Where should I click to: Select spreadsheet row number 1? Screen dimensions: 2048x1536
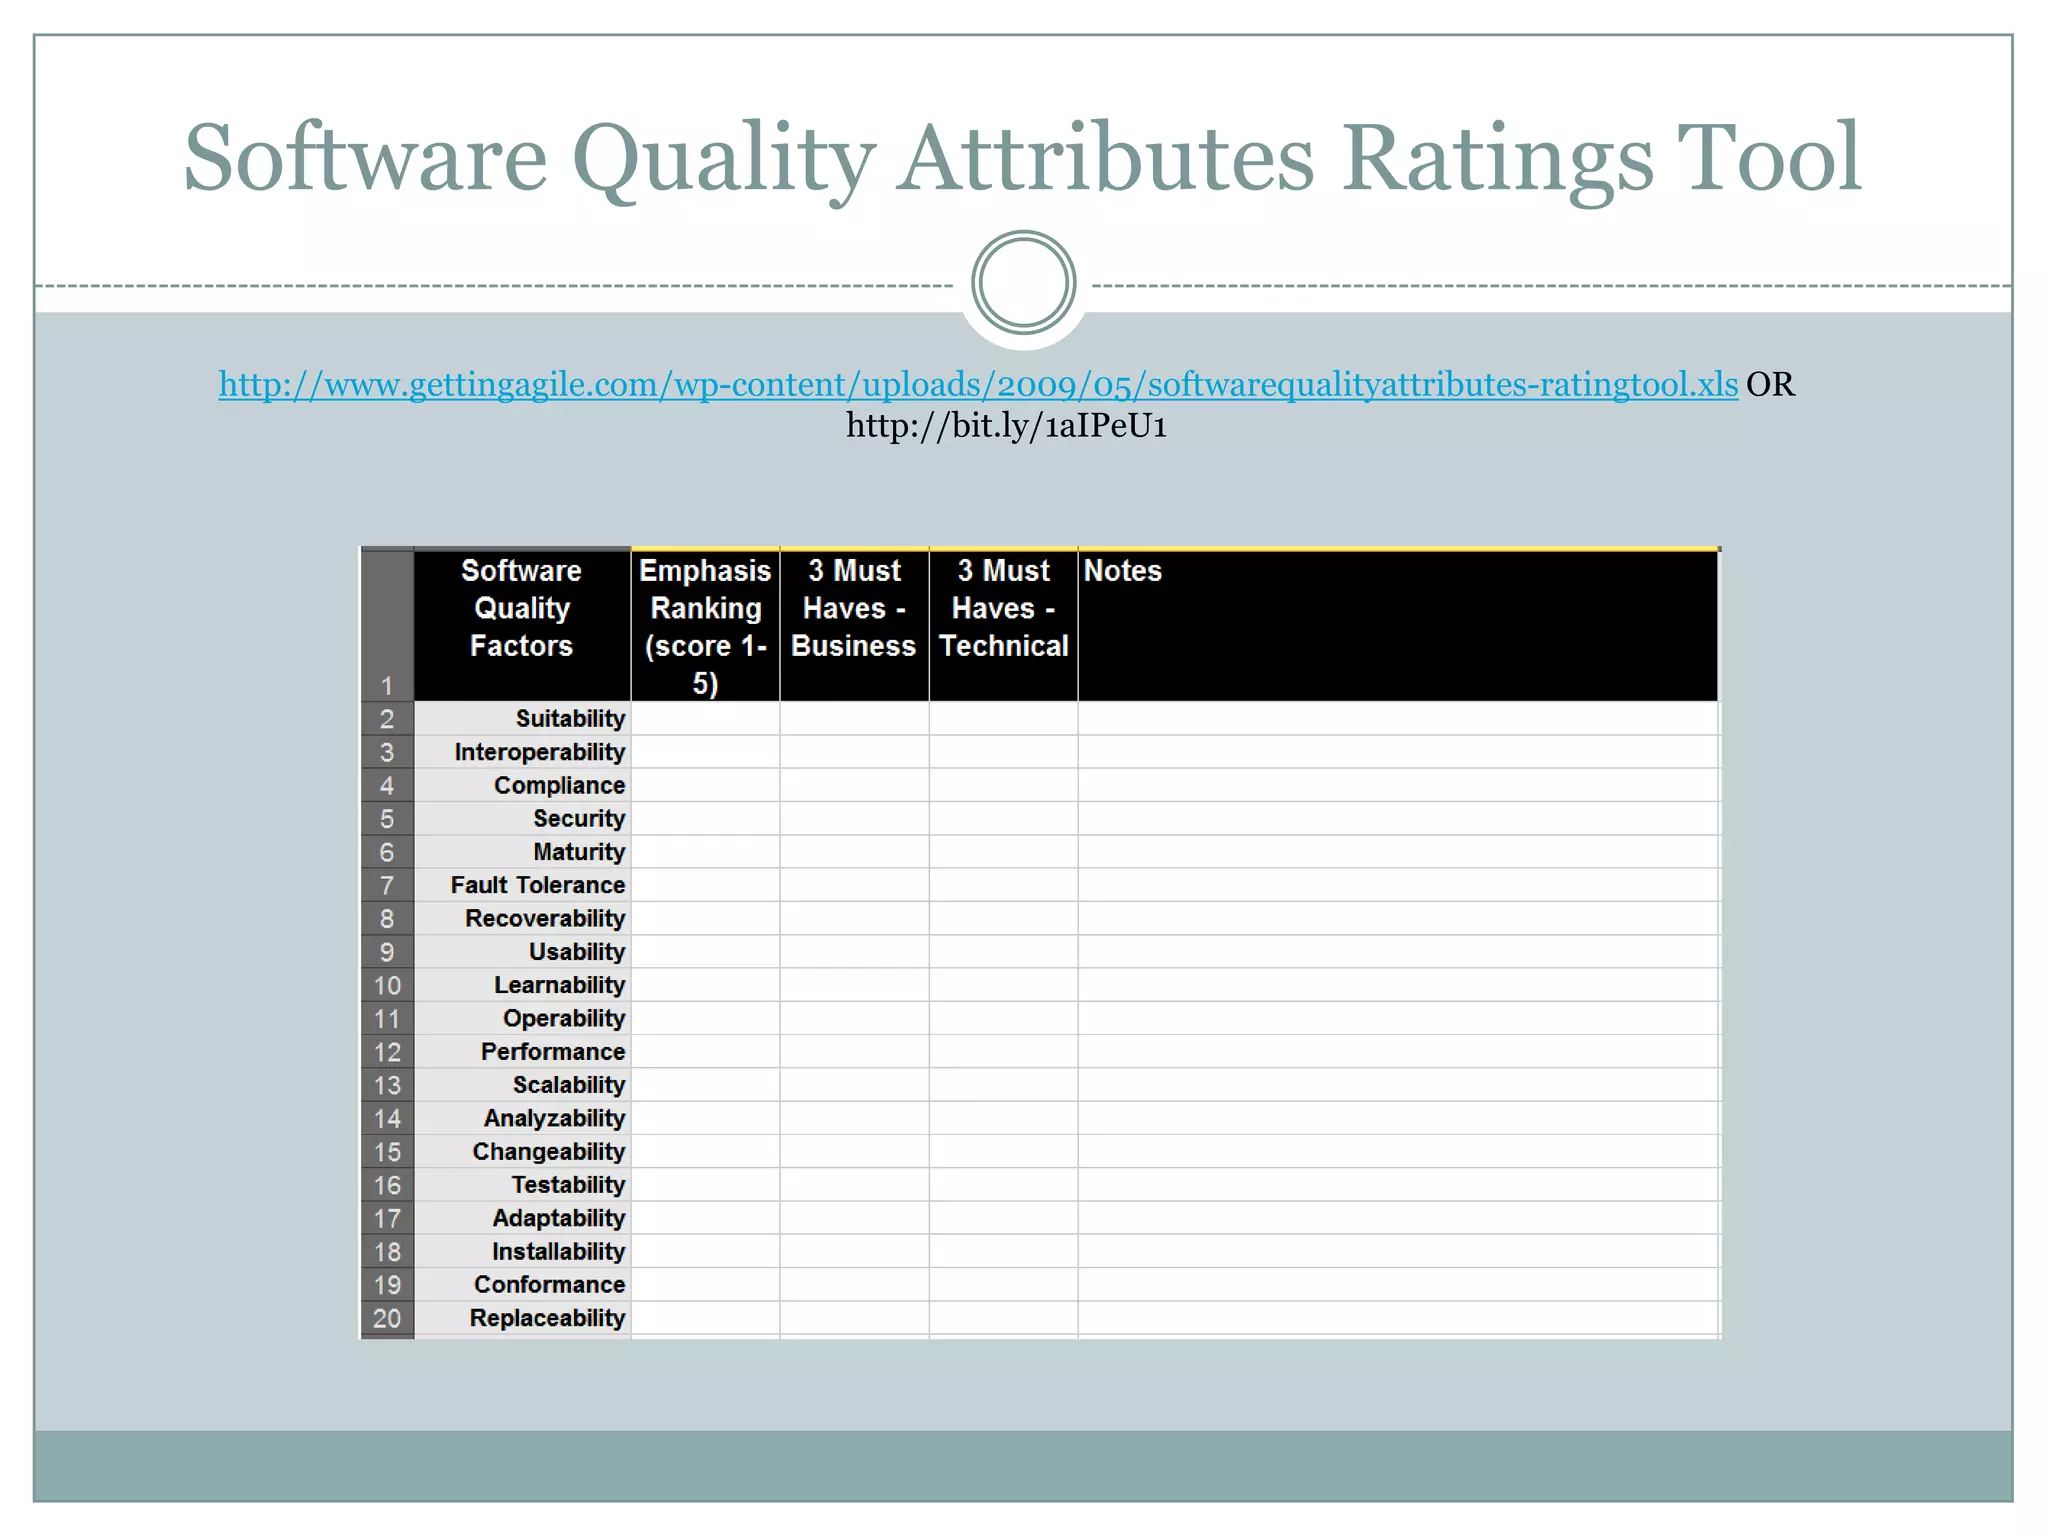pyautogui.click(x=387, y=626)
